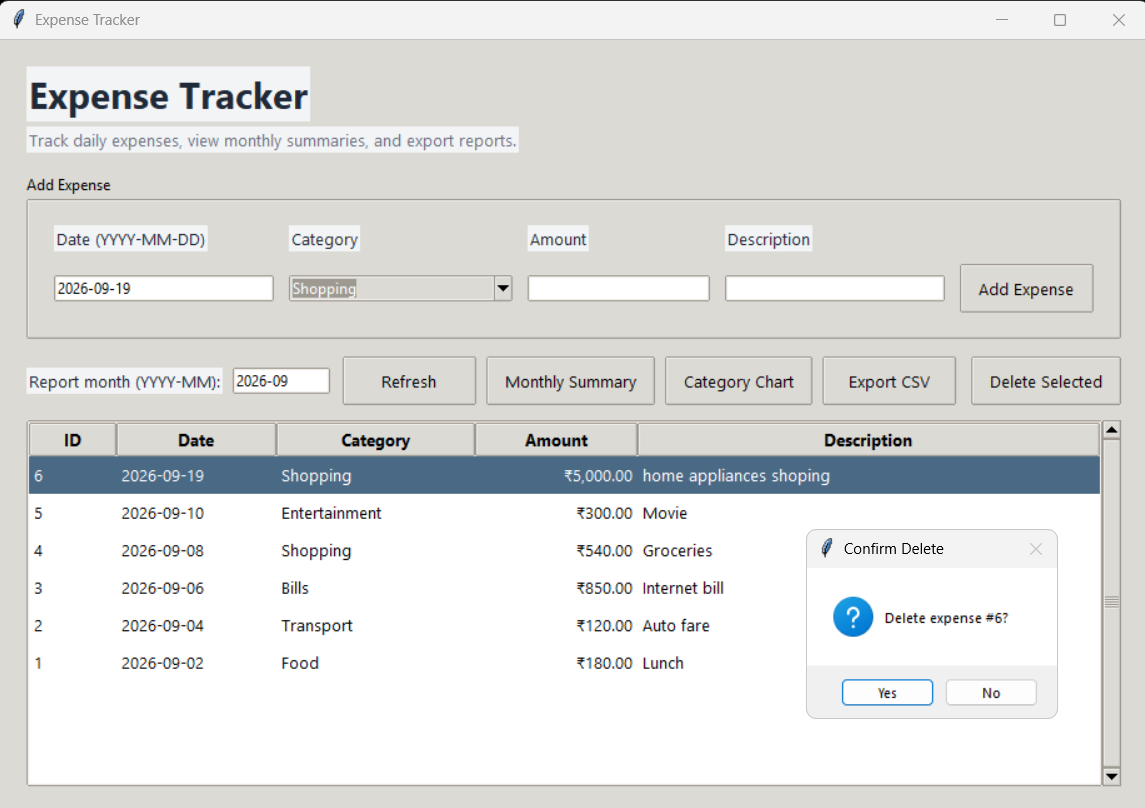This screenshot has height=808, width=1145.
Task: Click the blue question mark icon
Action: (x=852, y=617)
